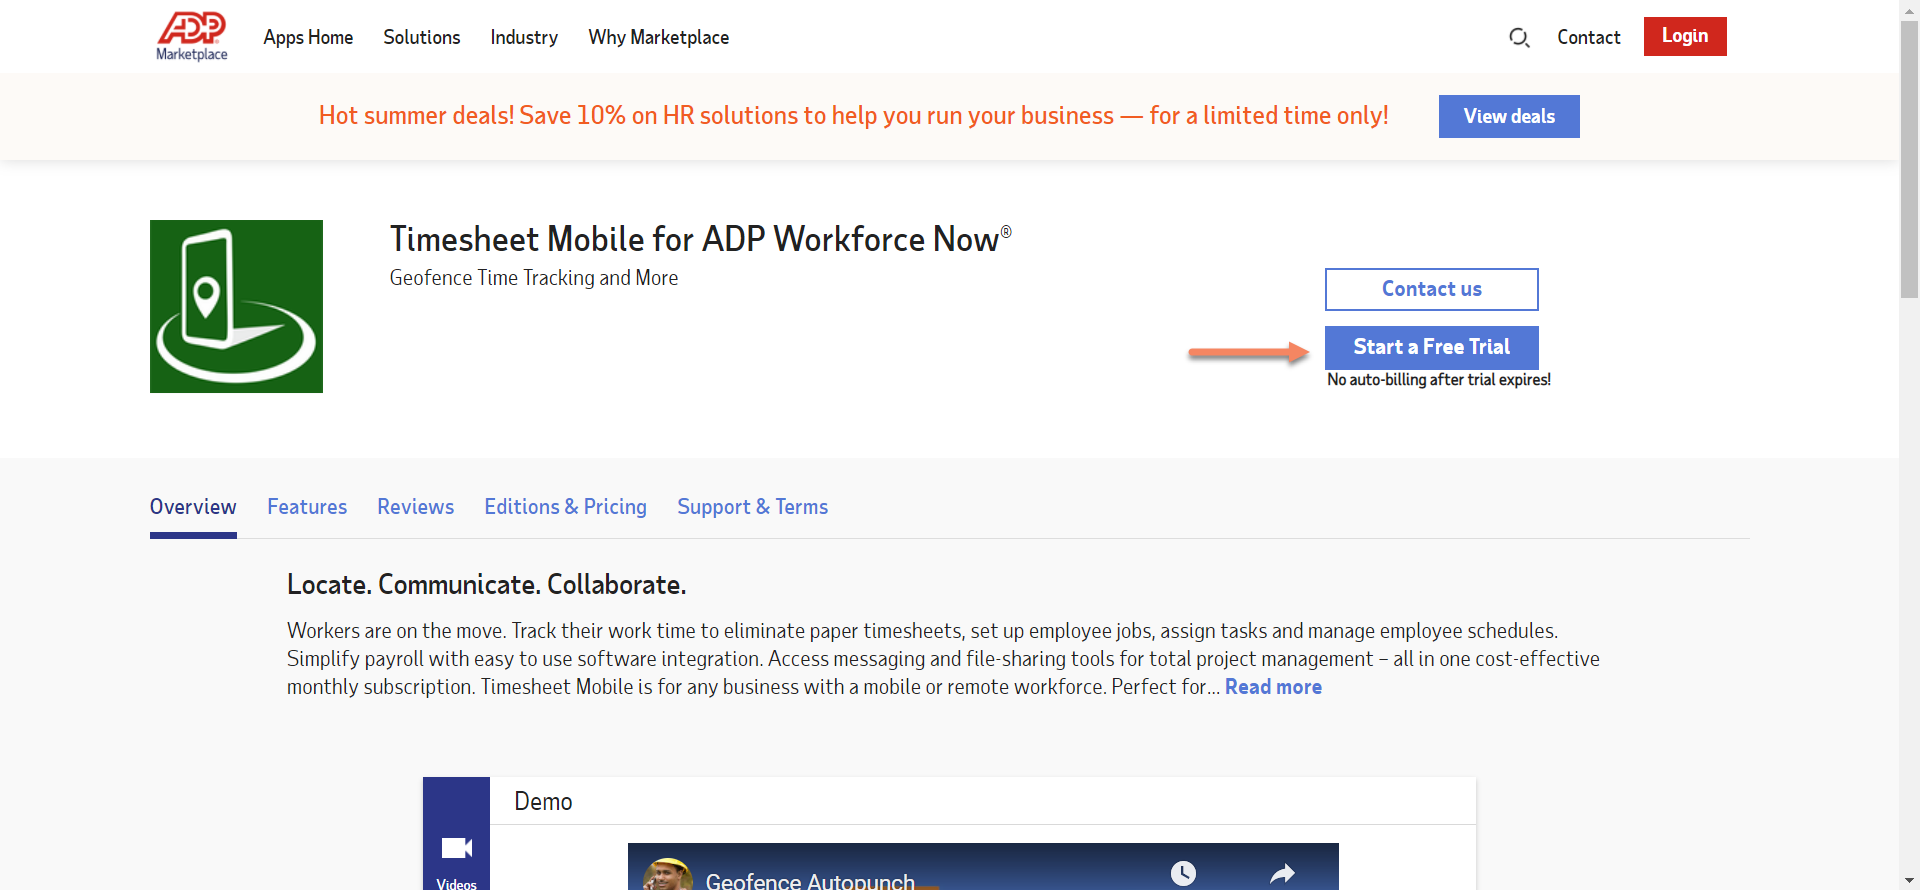Click the Geofence Autopunch video title
The width and height of the screenshot is (1920, 890).
[810, 880]
